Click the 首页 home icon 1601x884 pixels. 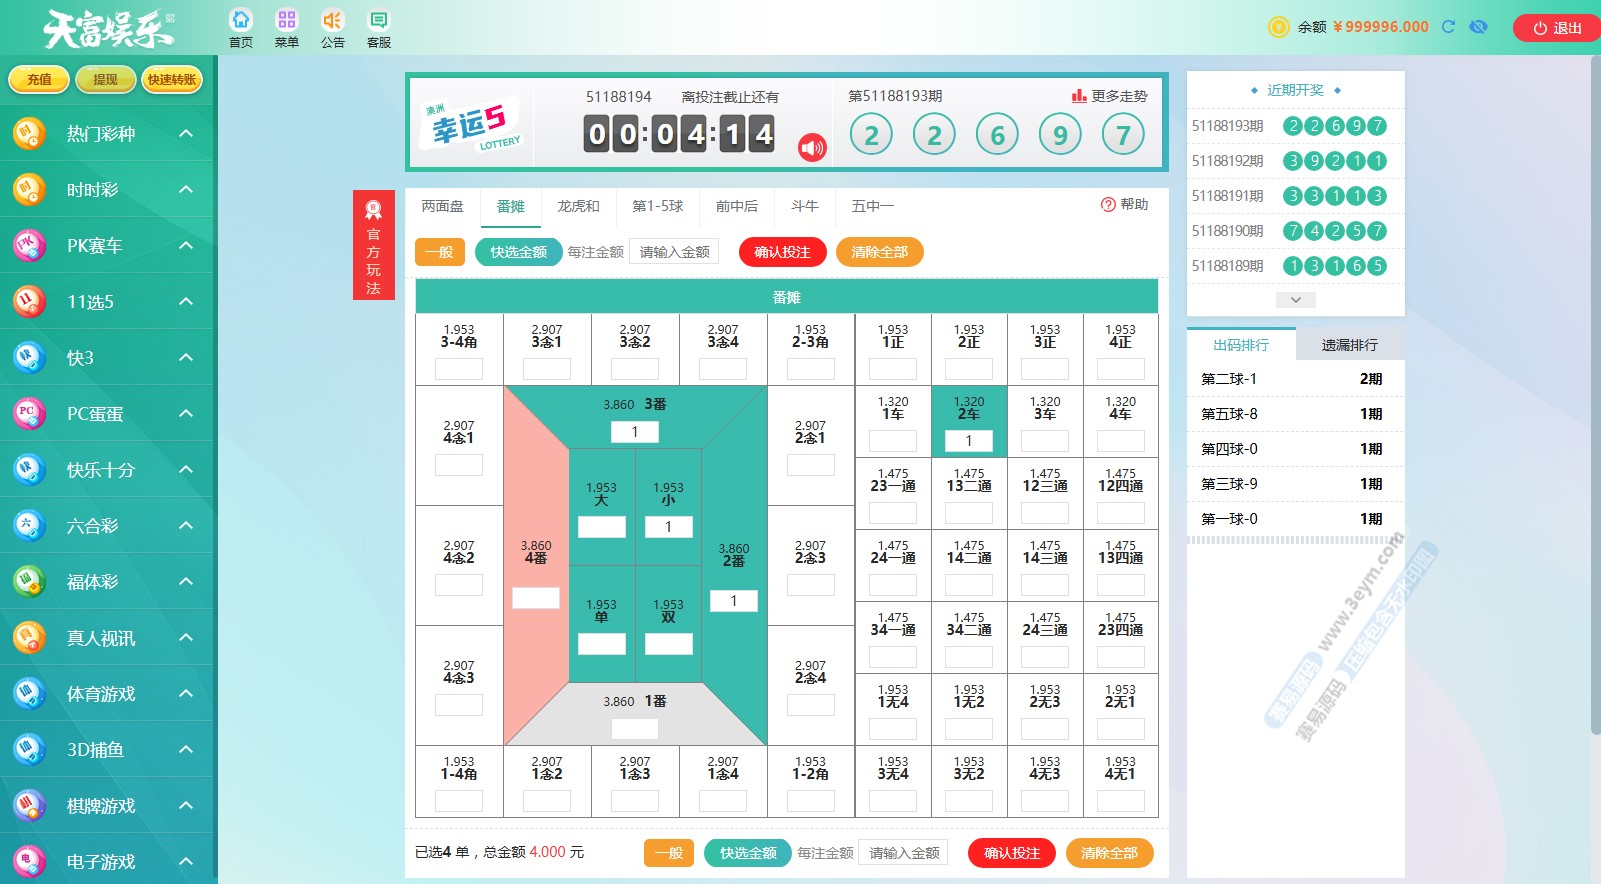(241, 21)
